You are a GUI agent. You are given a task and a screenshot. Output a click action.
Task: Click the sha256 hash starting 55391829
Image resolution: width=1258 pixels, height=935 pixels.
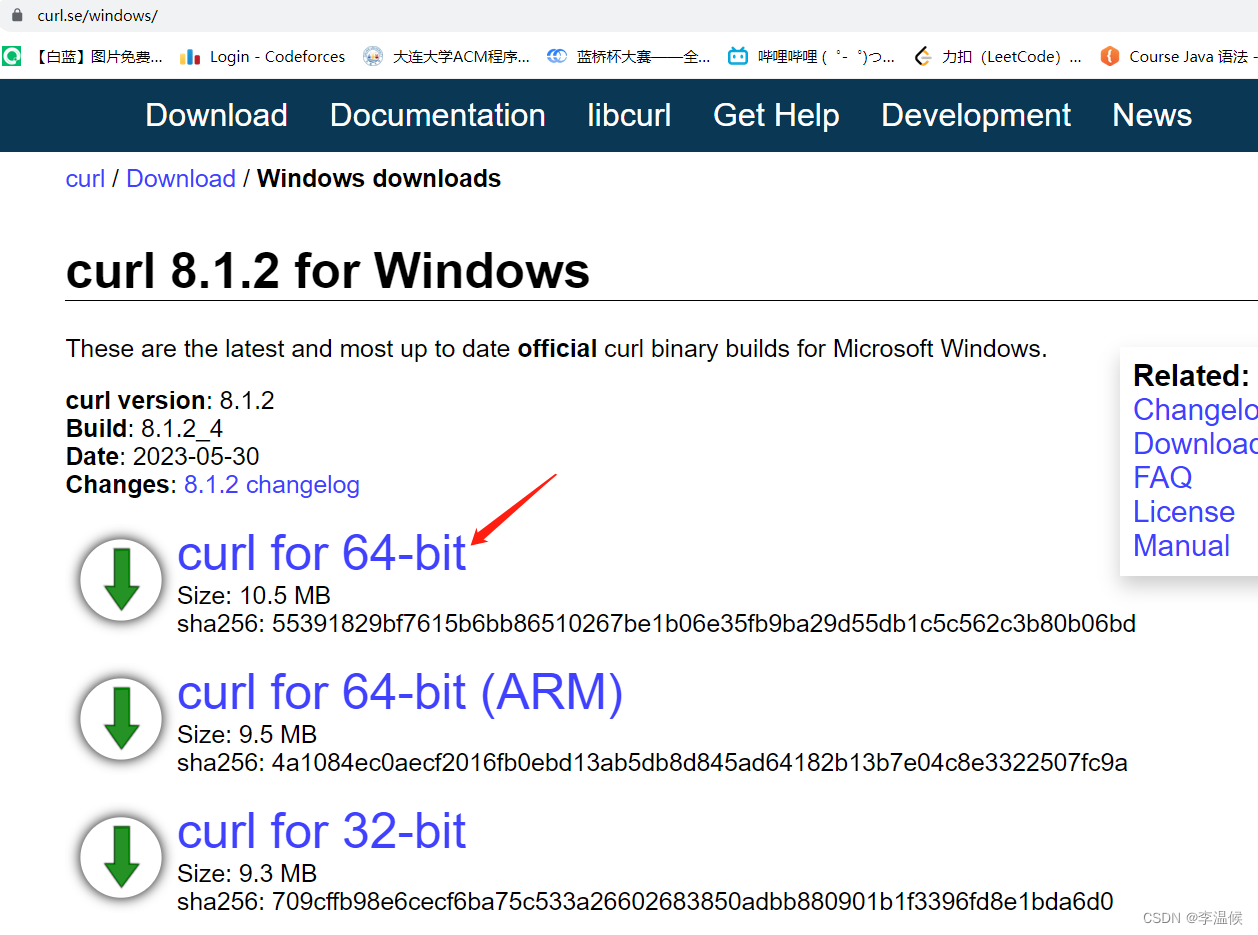[x=704, y=624]
